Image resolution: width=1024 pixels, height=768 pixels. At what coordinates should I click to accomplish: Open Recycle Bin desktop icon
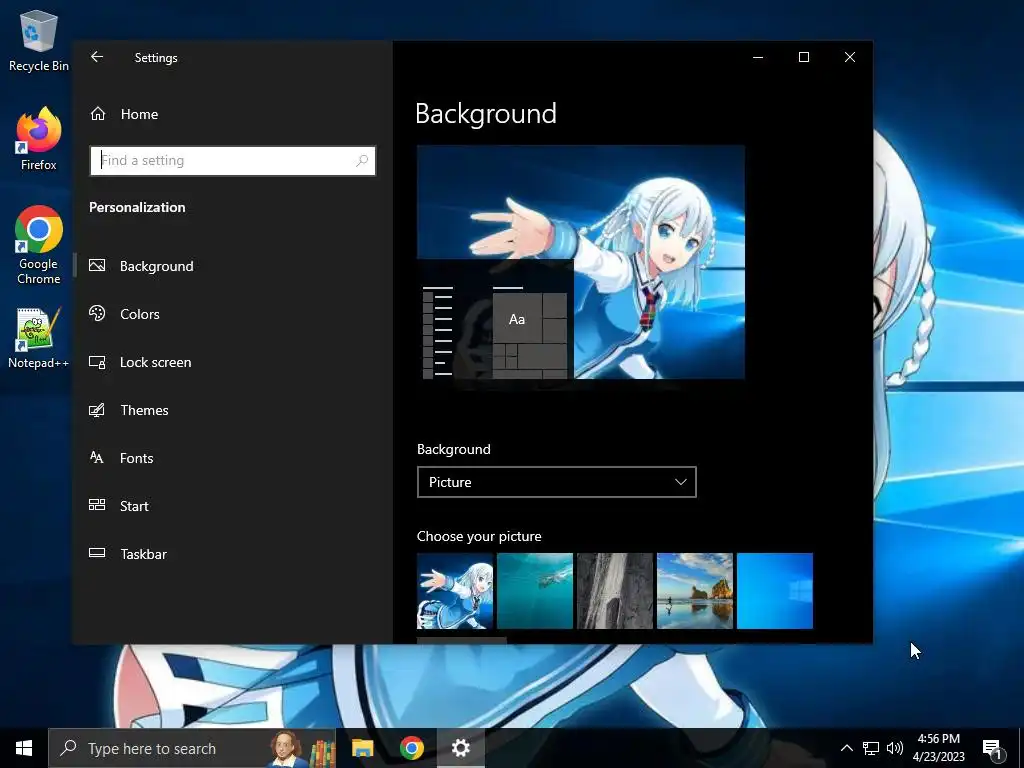(x=39, y=40)
